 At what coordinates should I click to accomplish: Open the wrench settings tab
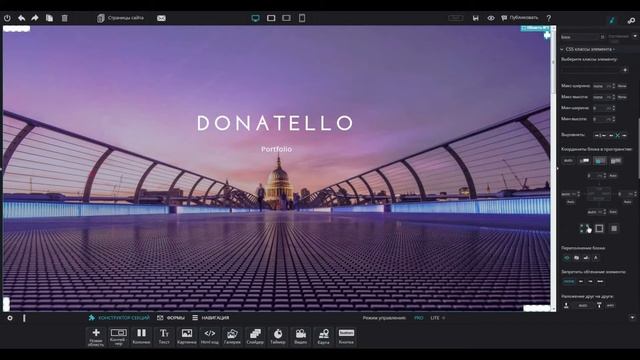pos(631,20)
